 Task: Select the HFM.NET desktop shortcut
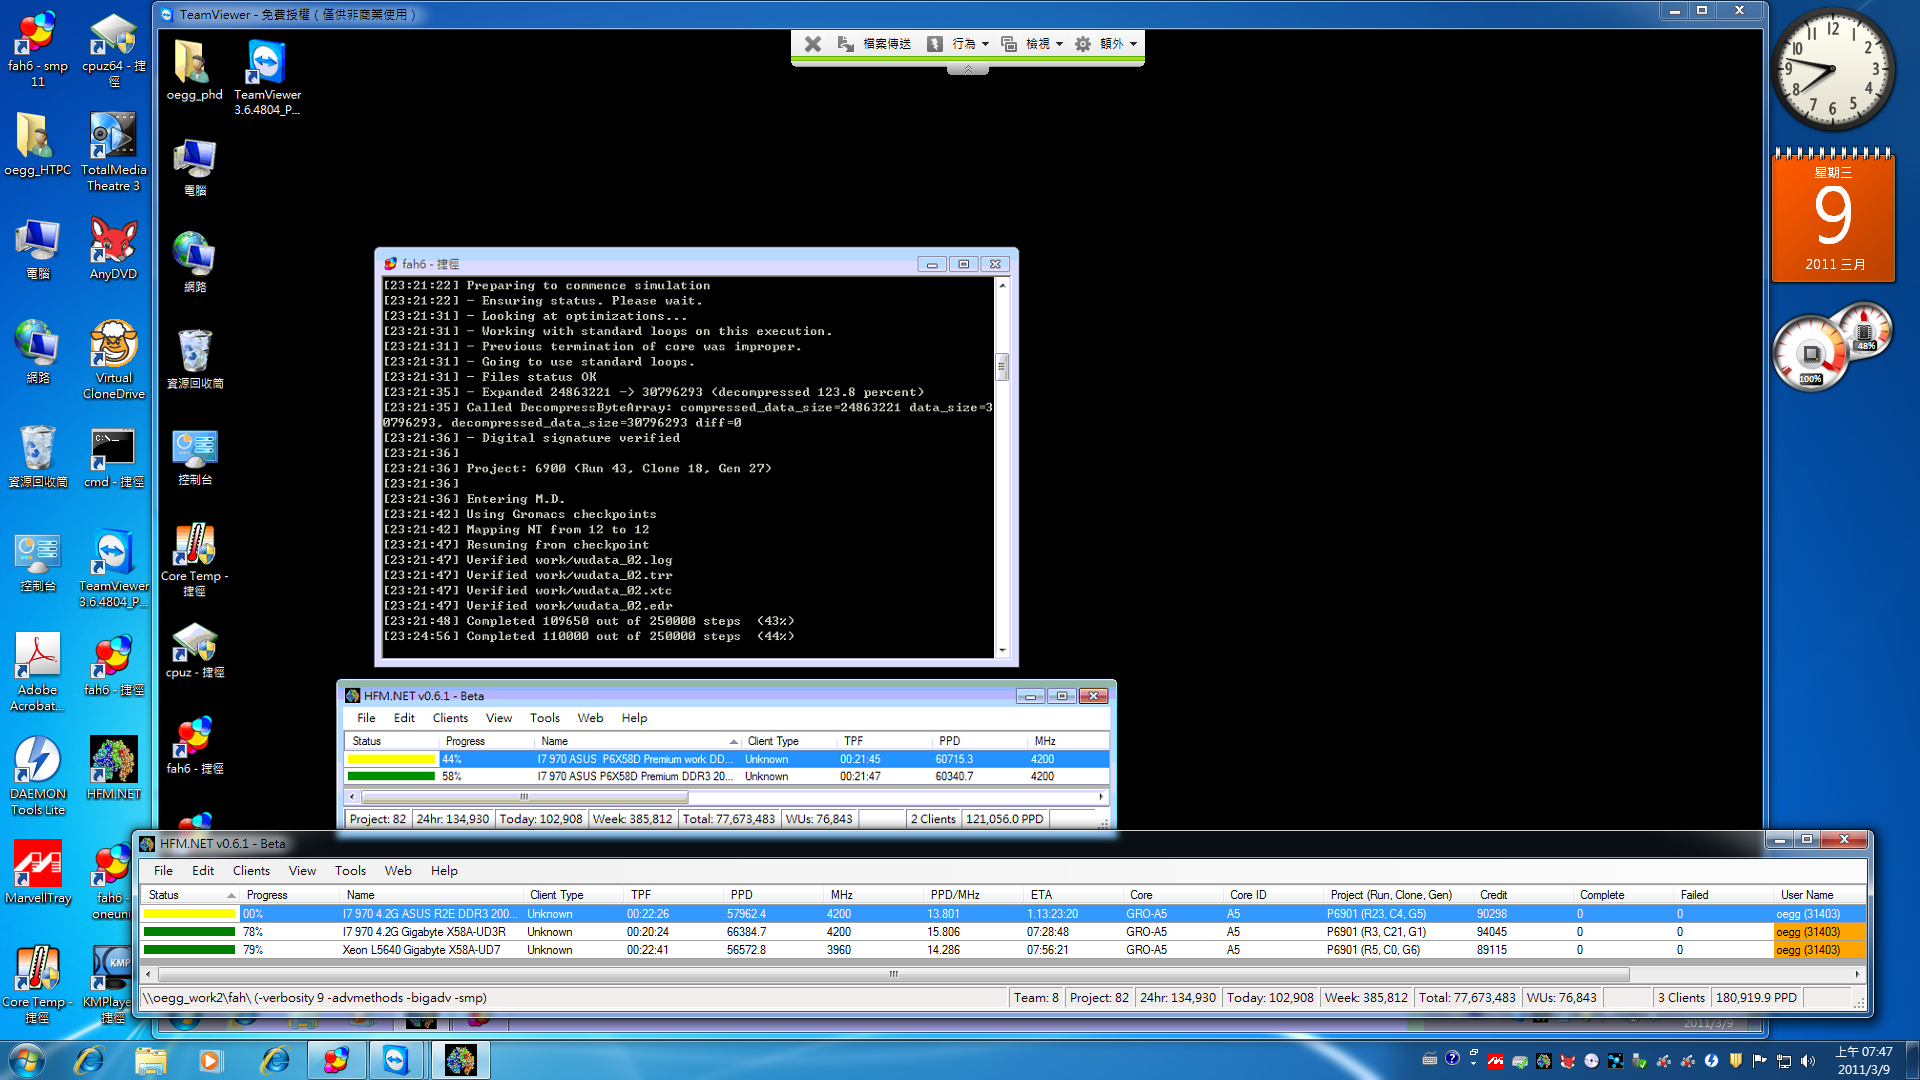113,768
